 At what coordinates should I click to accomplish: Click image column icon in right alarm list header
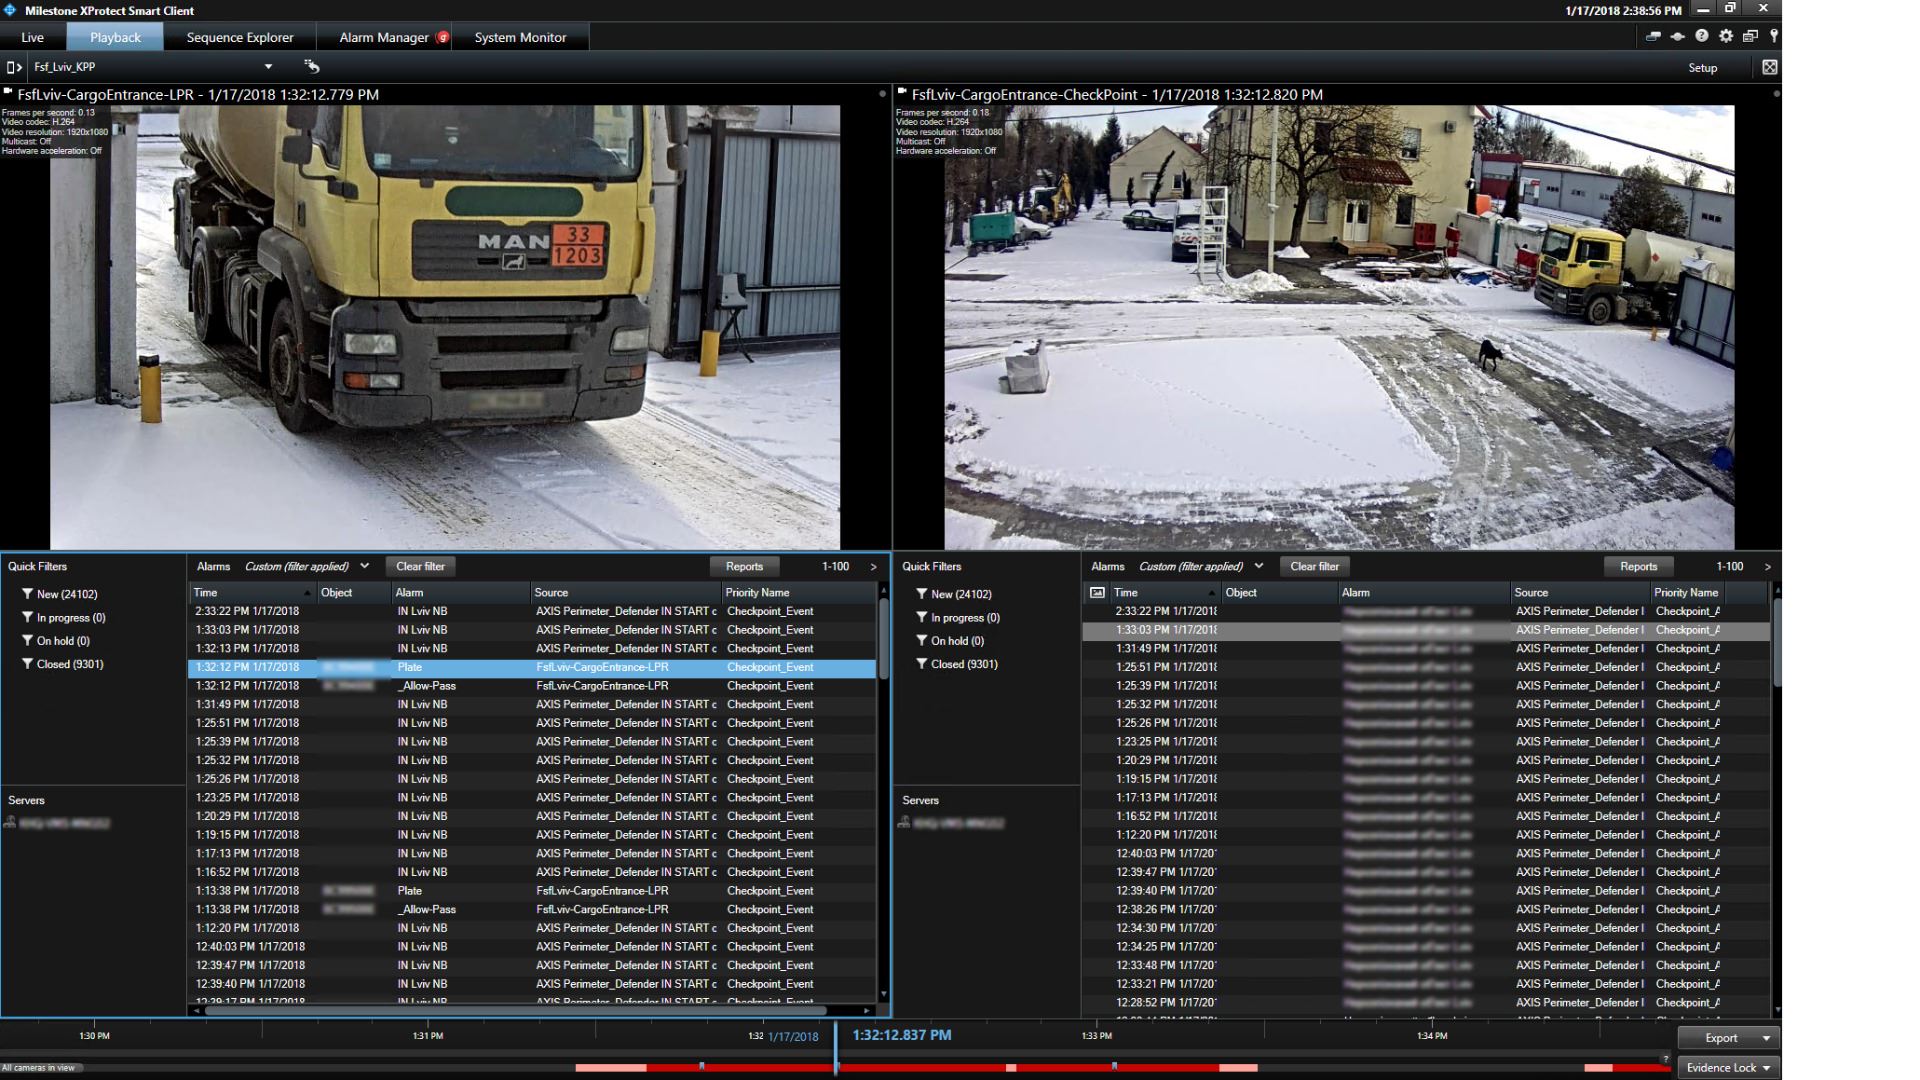pyautogui.click(x=1097, y=592)
